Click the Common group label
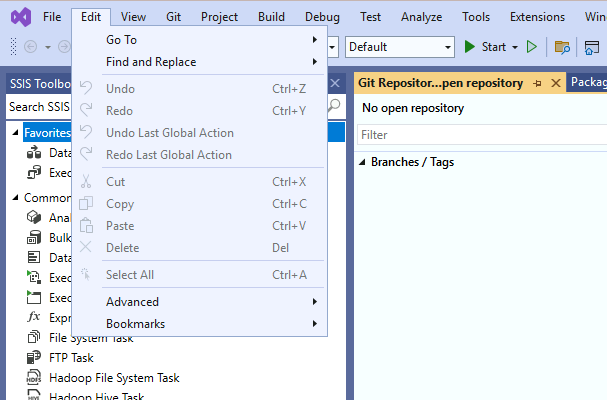 [x=47, y=198]
